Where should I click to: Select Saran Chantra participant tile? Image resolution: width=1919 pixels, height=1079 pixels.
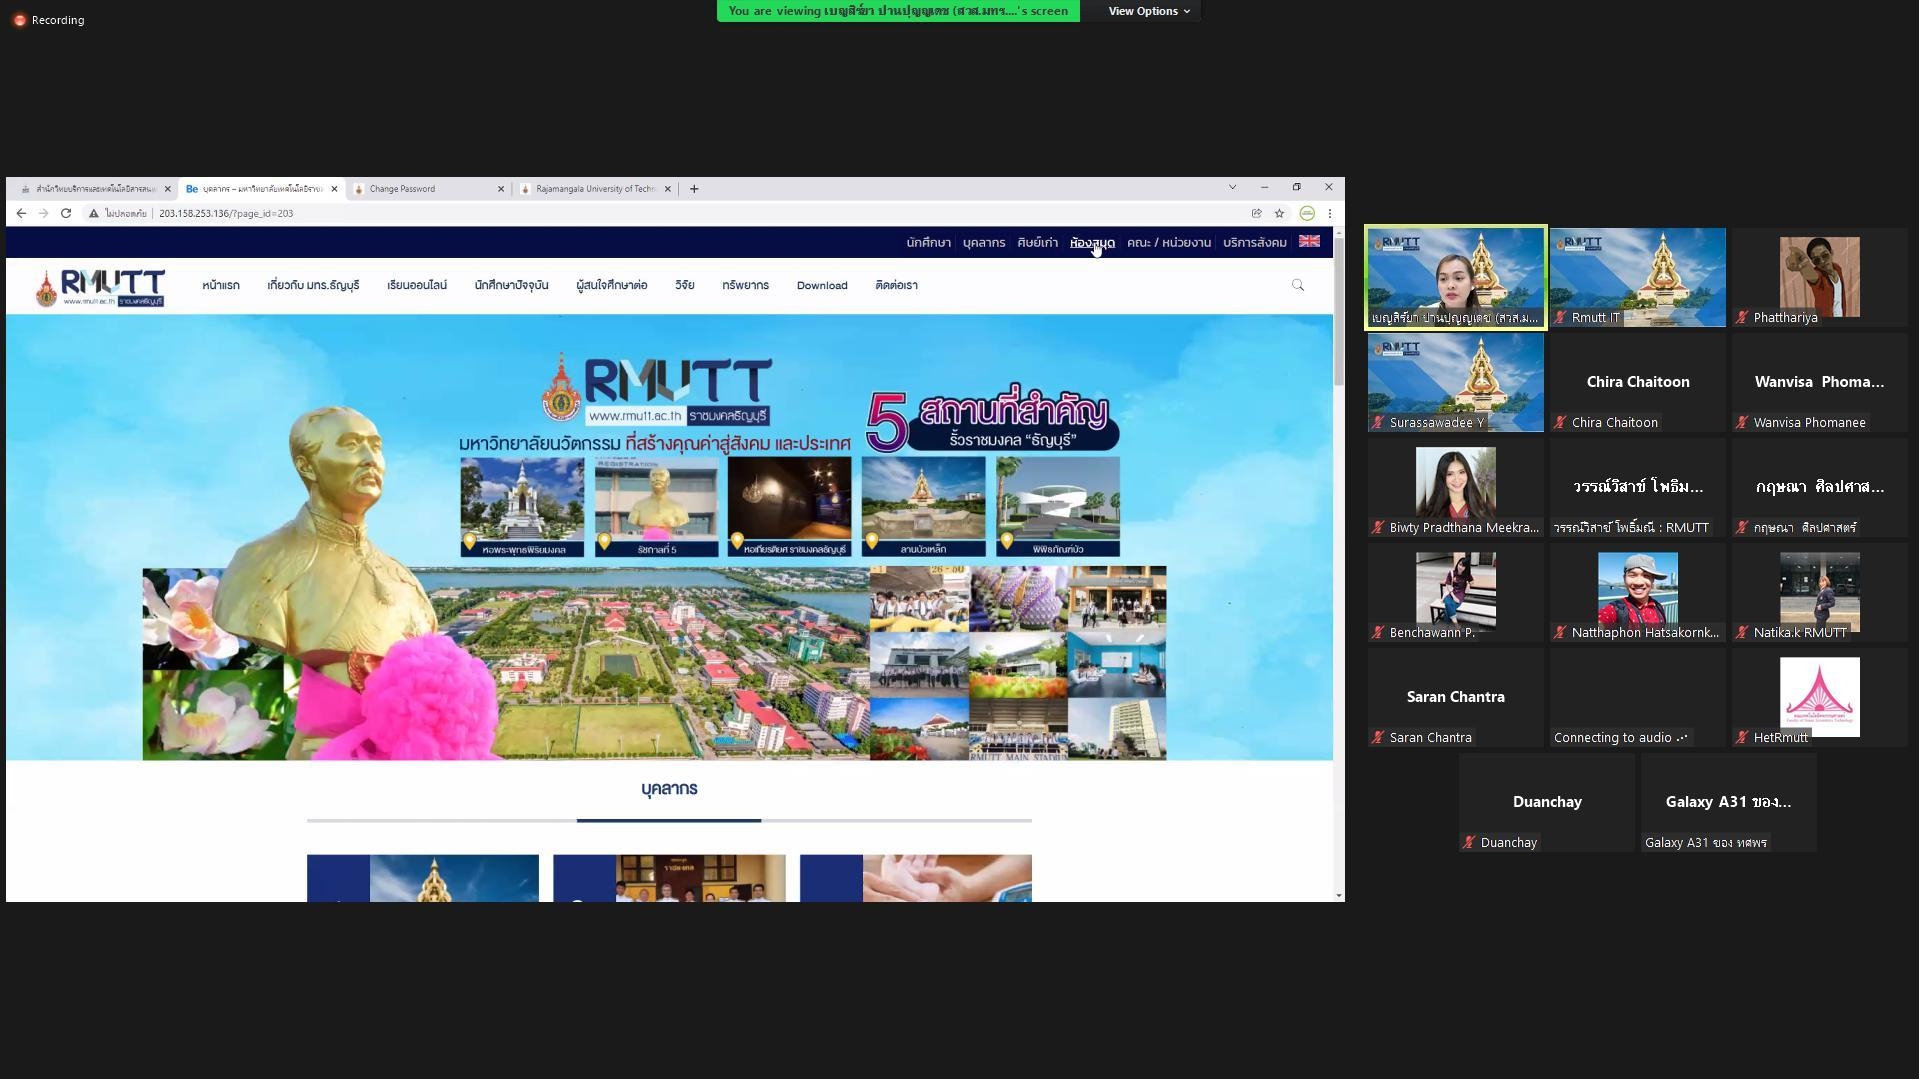(1456, 697)
